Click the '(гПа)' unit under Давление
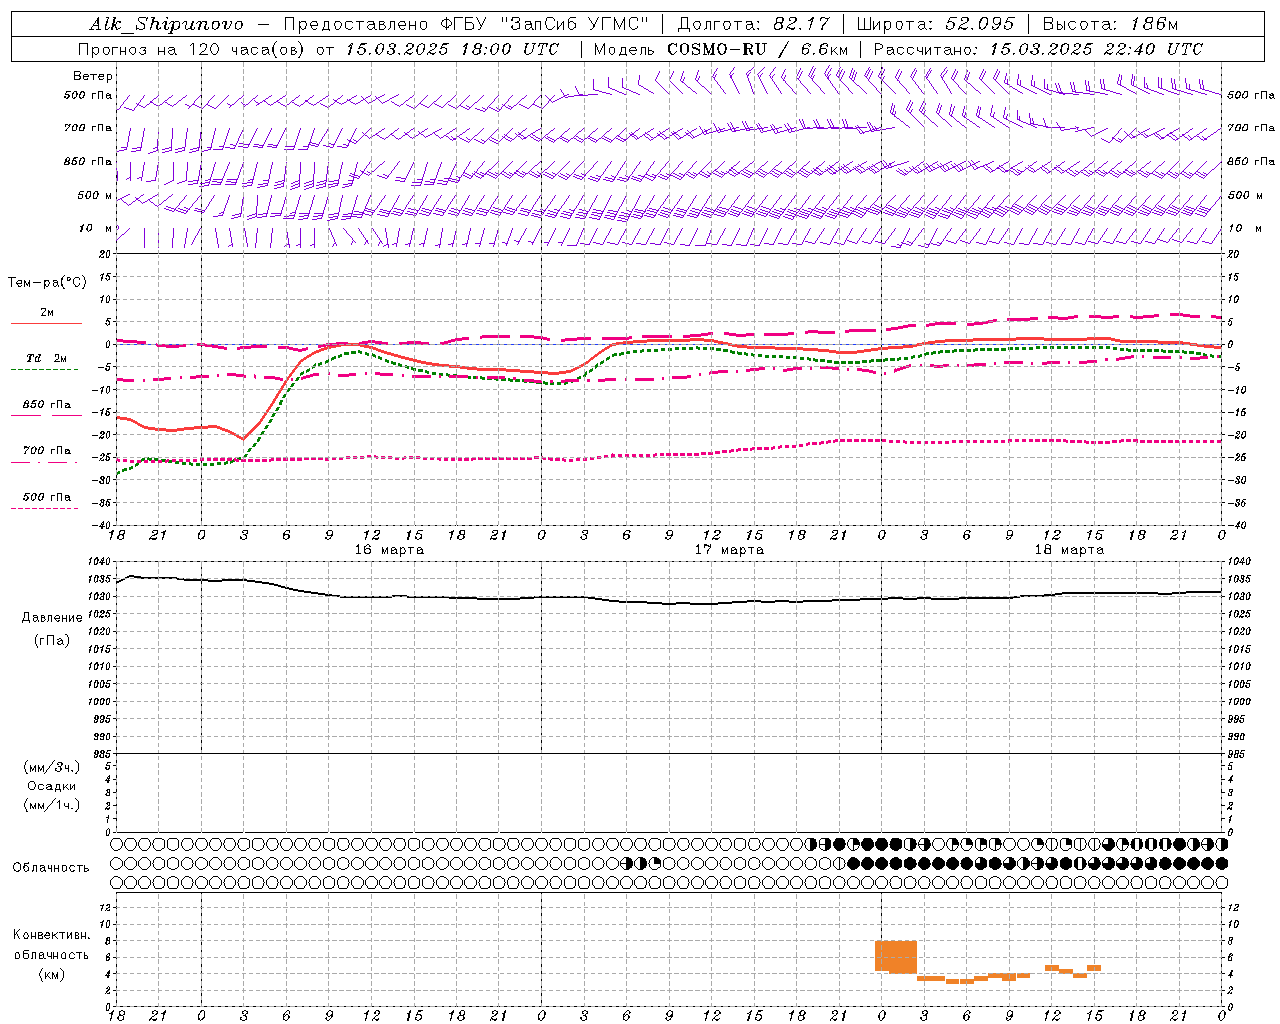 52,640
